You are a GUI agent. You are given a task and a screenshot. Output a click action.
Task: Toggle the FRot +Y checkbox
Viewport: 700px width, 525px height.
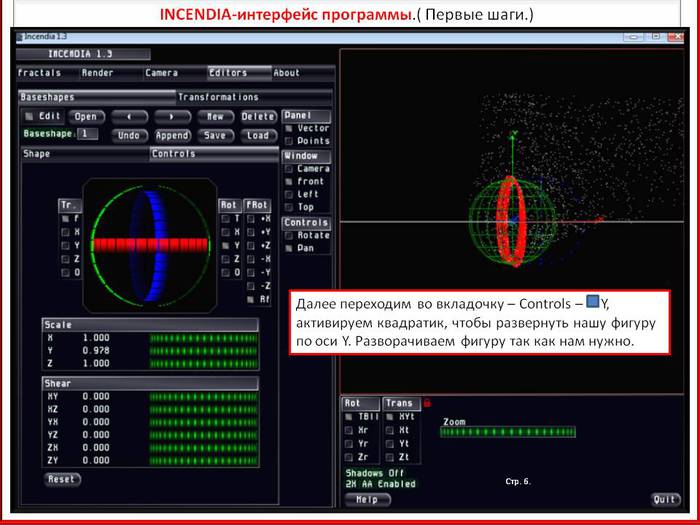point(251,232)
